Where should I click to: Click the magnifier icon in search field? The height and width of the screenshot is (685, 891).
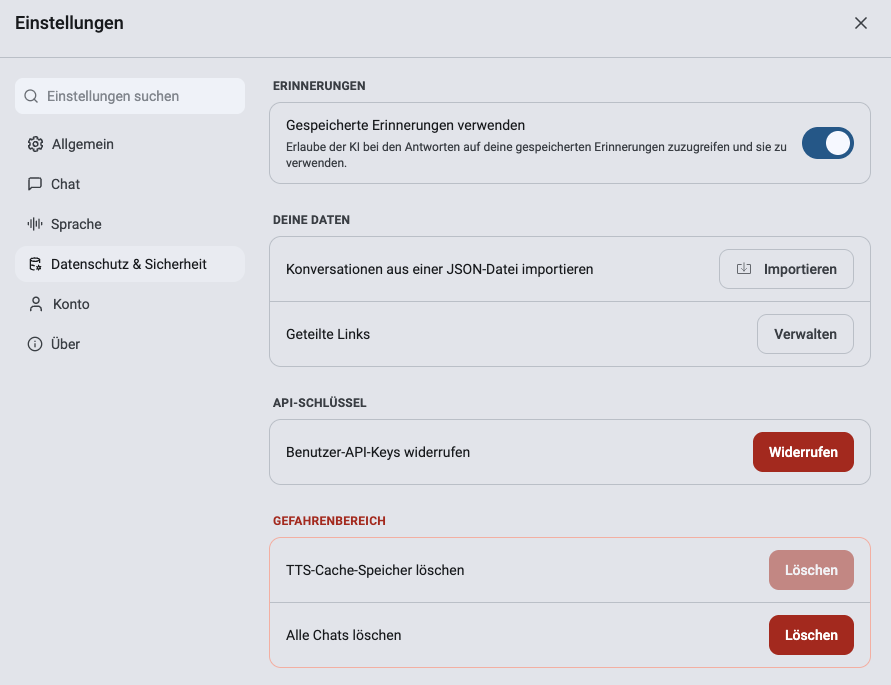[x=31, y=96]
